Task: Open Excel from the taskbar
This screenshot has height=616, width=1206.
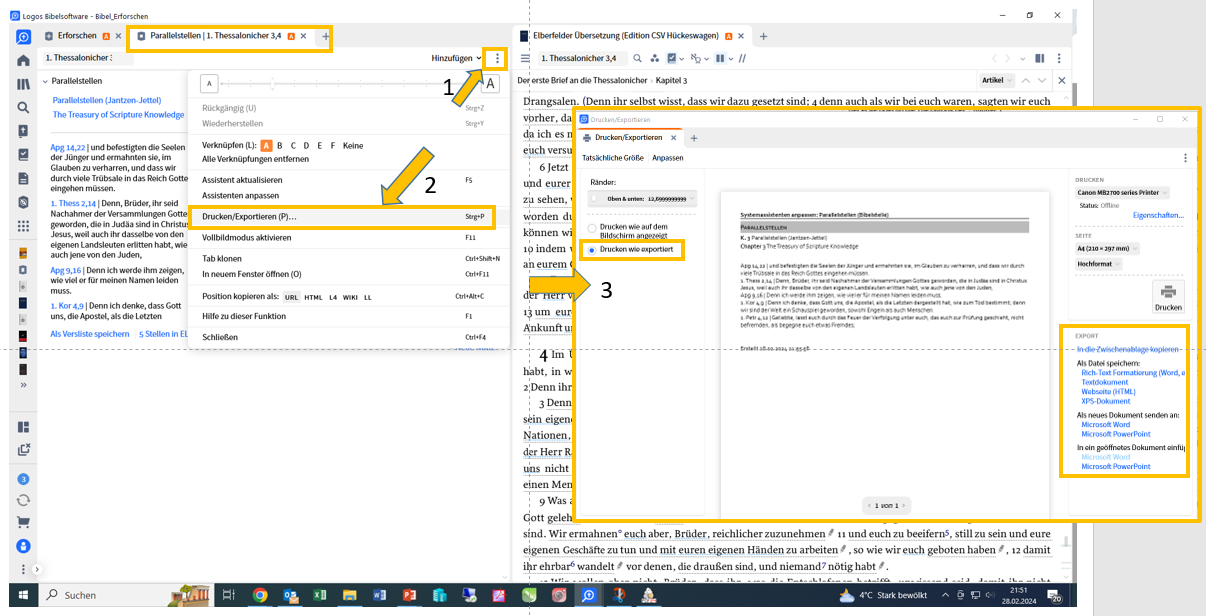Action: 321,595
